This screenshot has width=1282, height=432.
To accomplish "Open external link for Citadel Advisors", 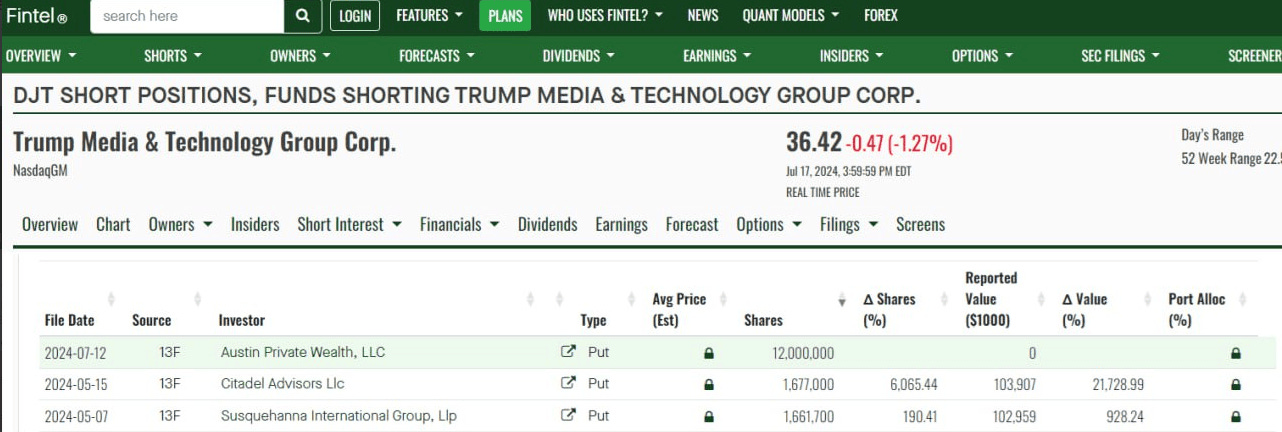I will point(568,383).
